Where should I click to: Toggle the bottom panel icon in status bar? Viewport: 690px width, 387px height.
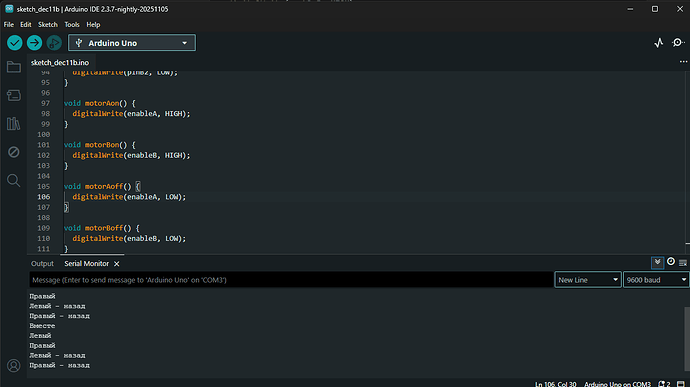tap(681, 384)
